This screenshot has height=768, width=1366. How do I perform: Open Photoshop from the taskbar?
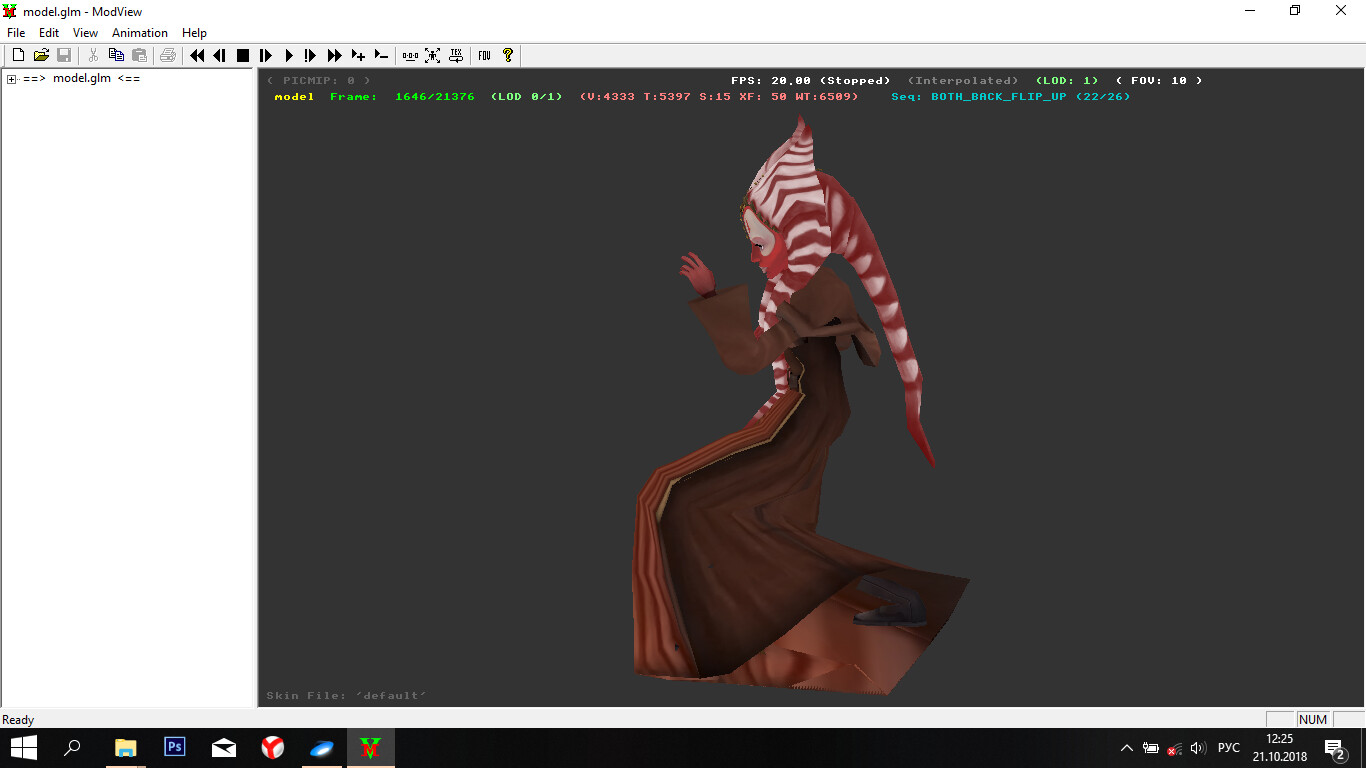click(x=174, y=748)
